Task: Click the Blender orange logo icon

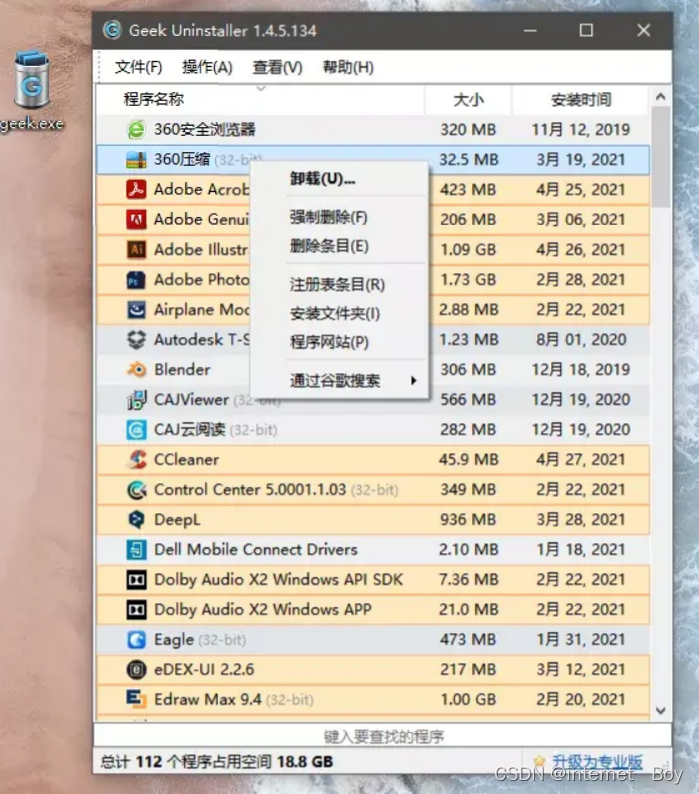Action: pyautogui.click(x=136, y=370)
